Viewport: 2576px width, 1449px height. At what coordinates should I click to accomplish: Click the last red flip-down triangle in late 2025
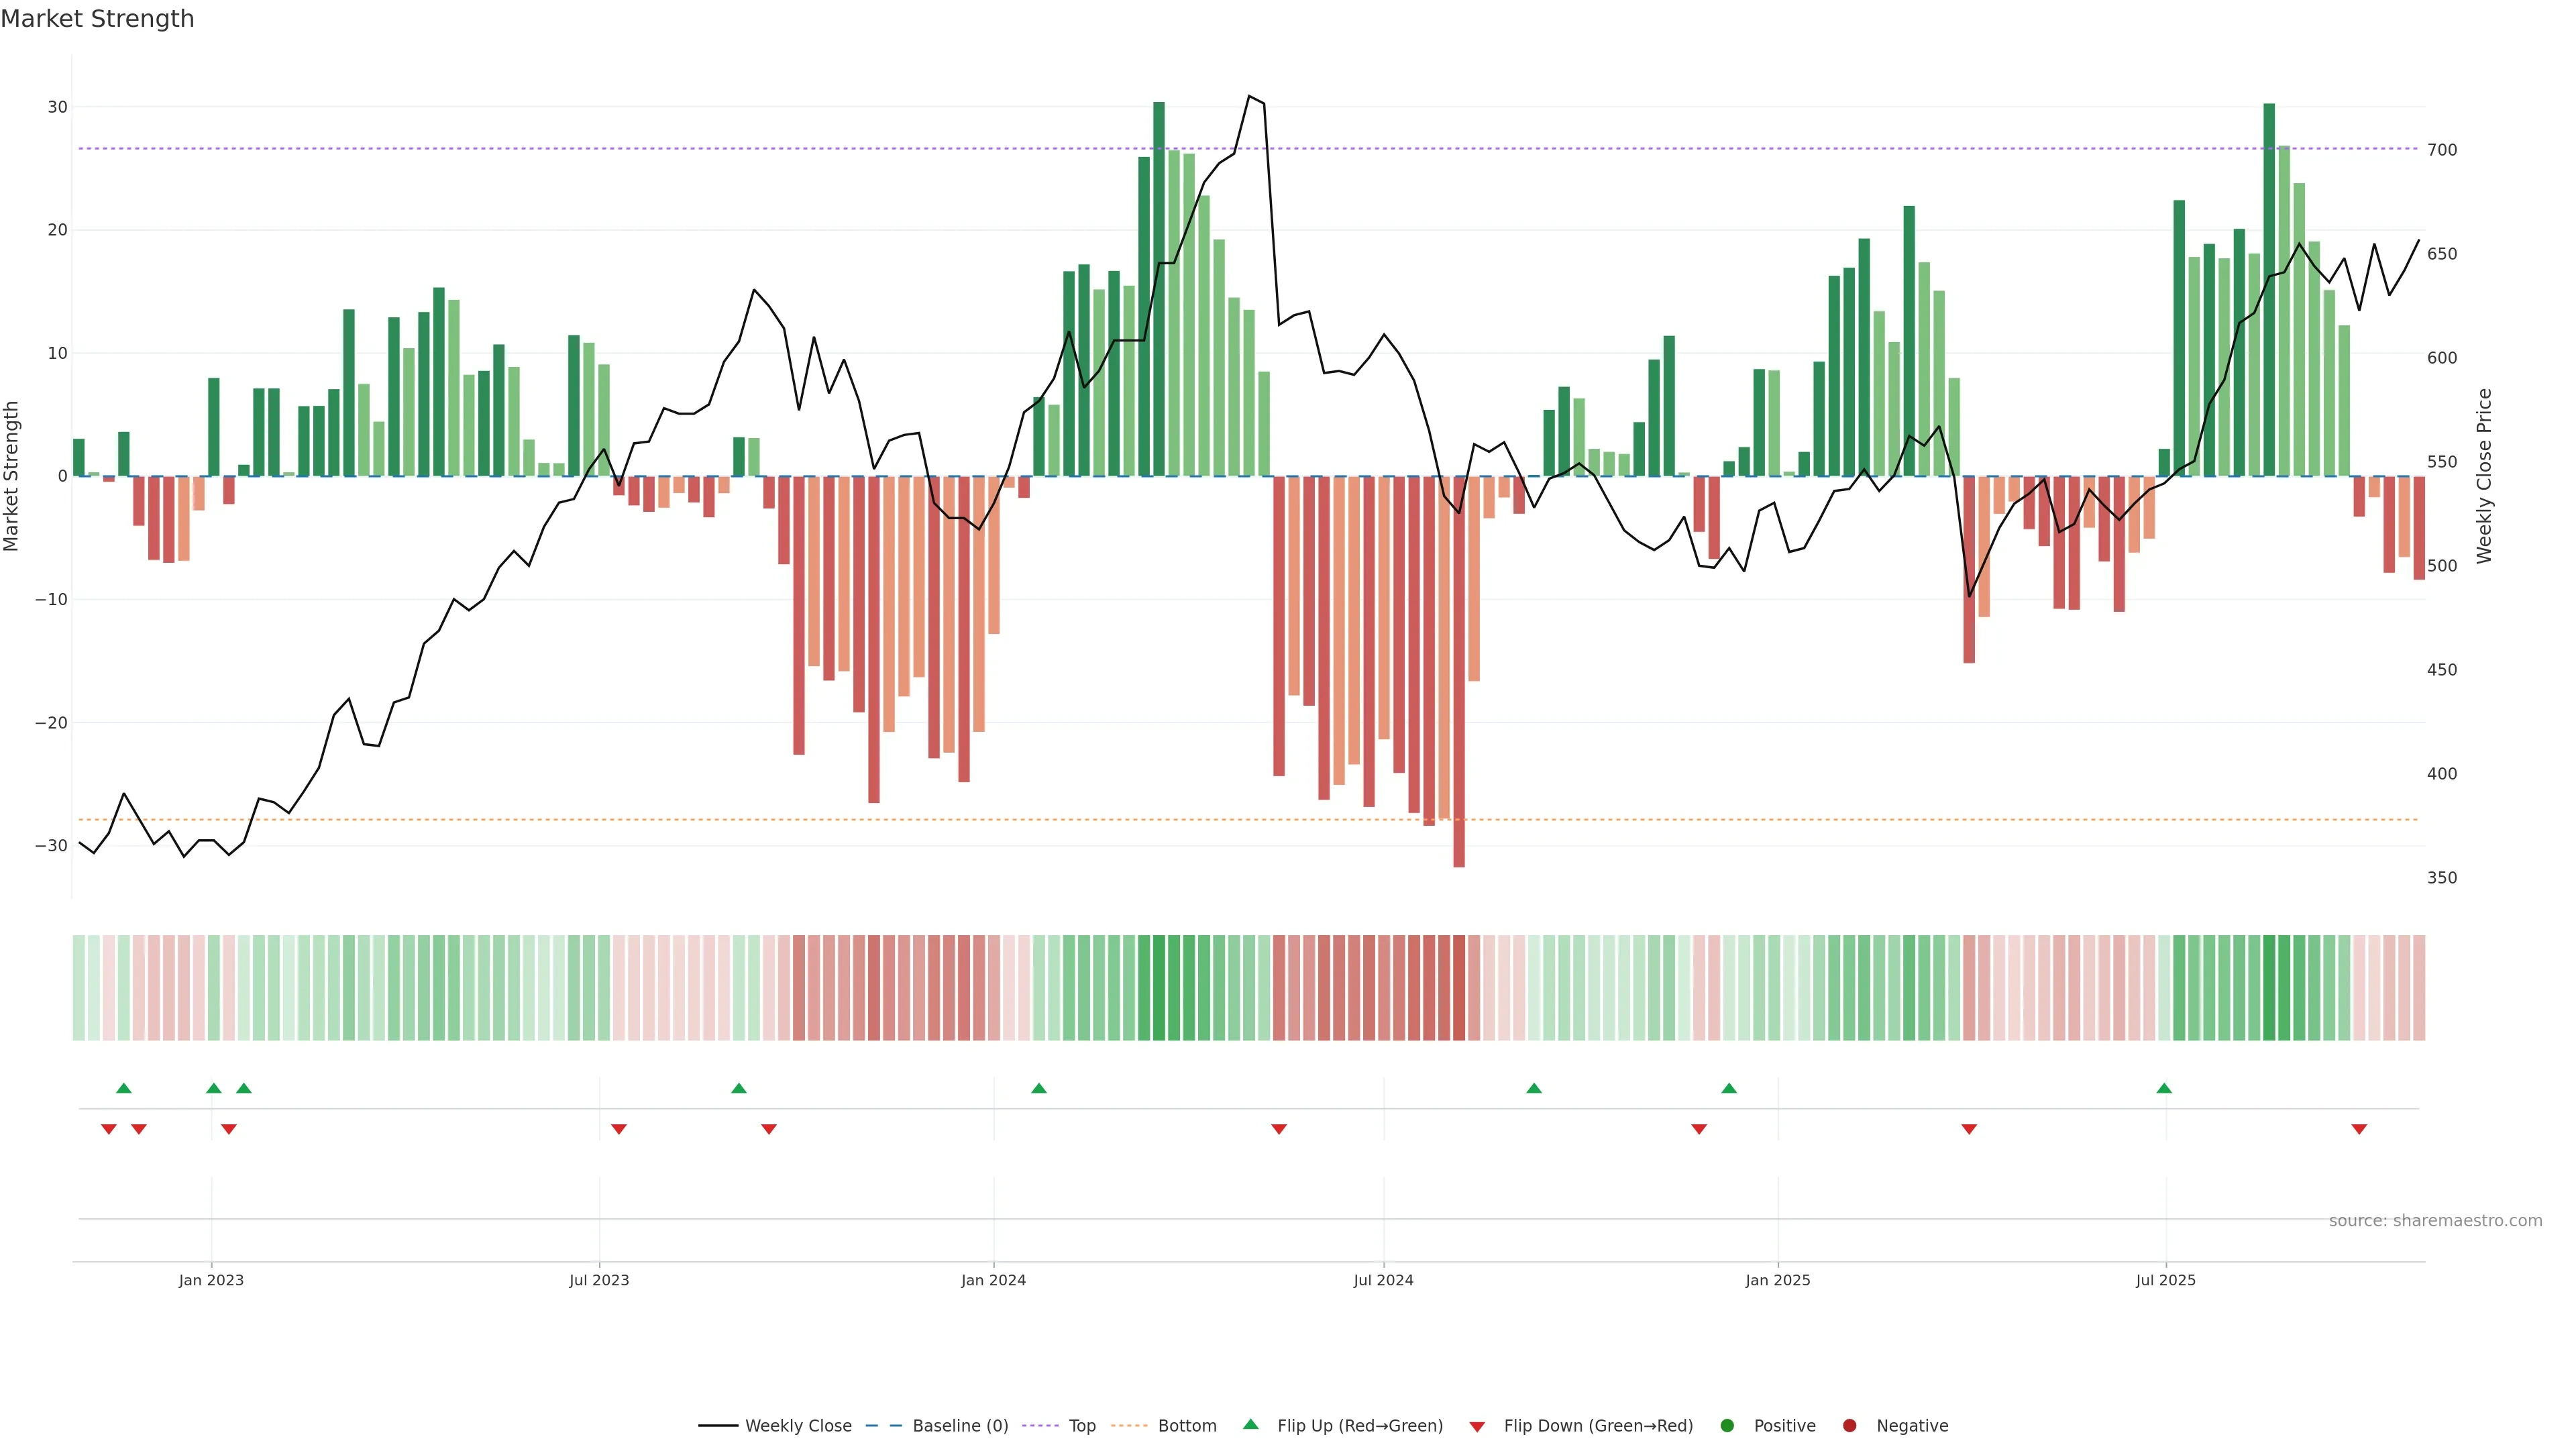tap(2359, 1129)
